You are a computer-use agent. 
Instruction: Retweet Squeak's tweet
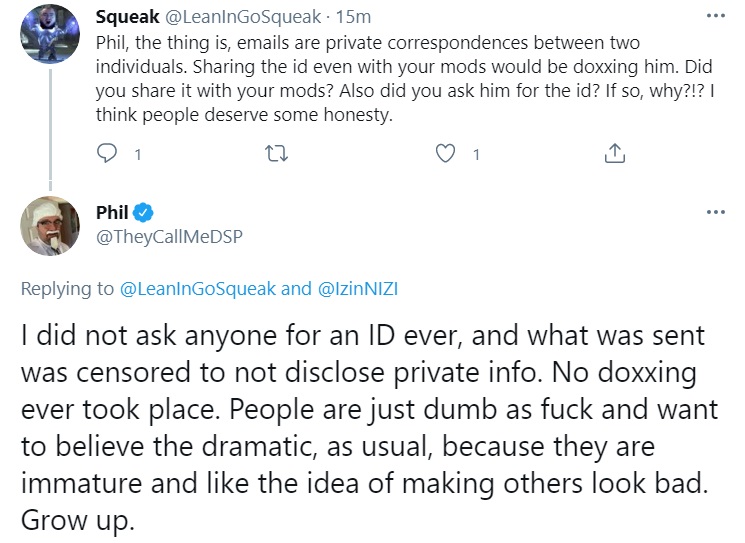coord(276,153)
